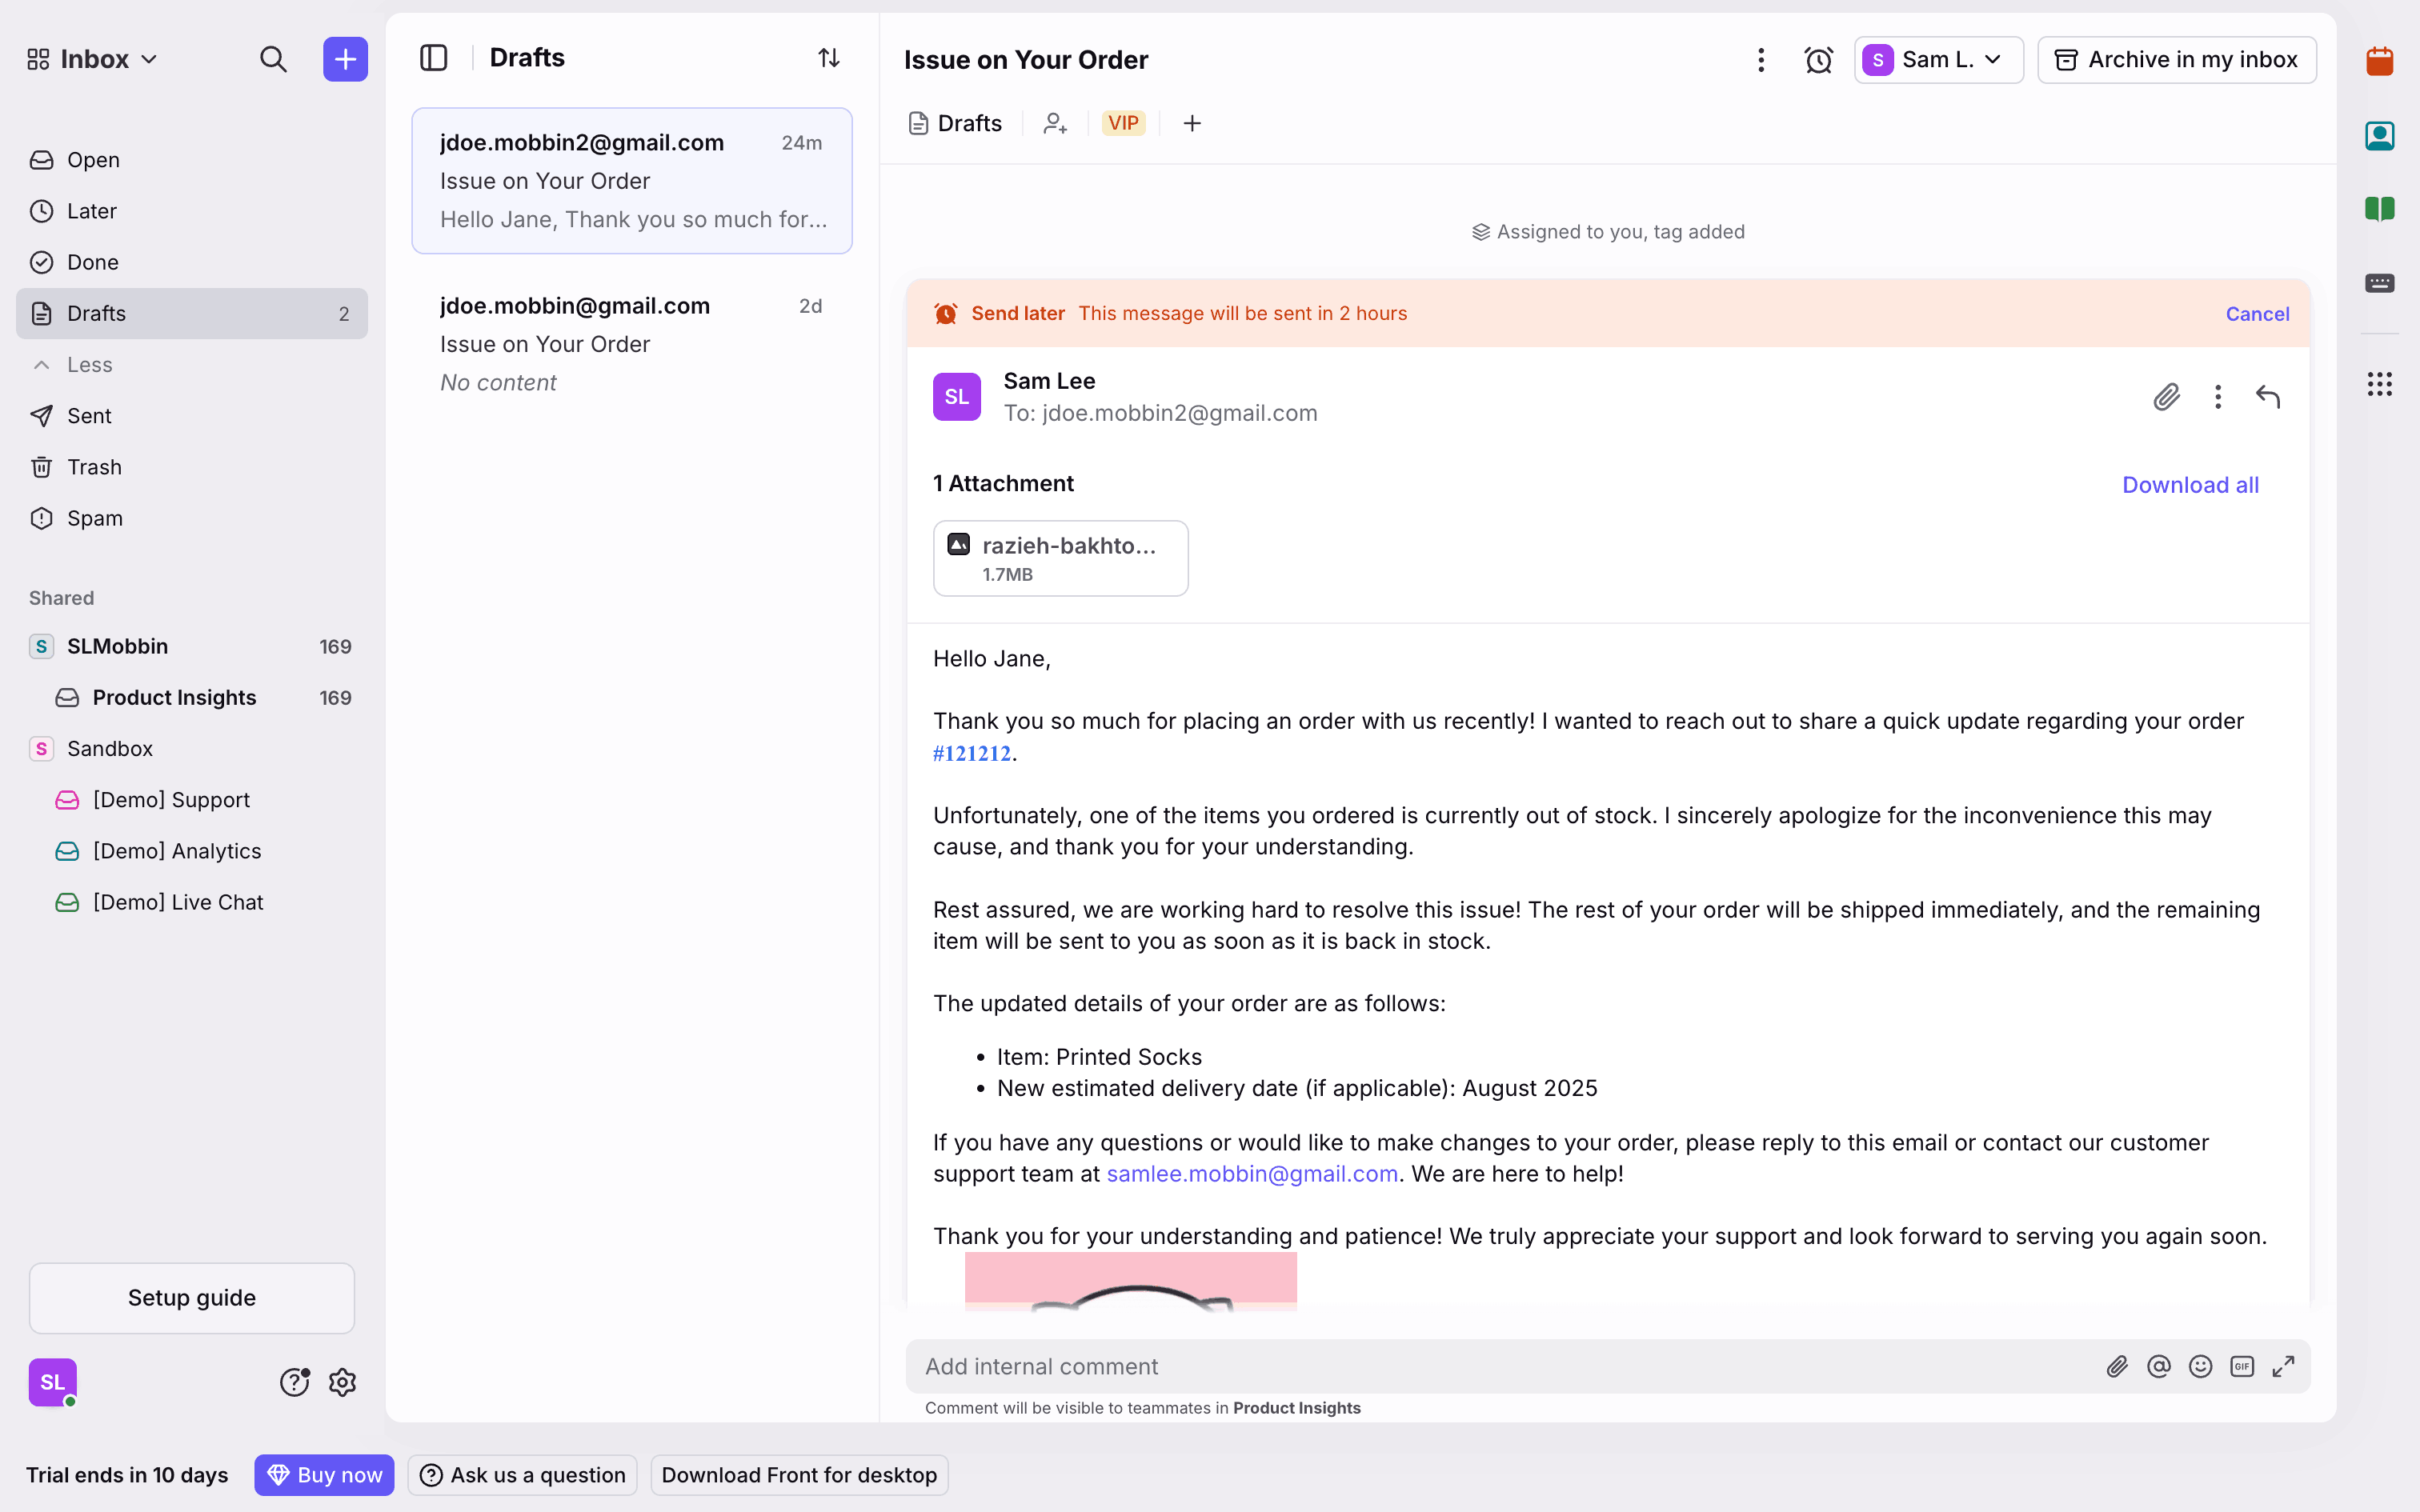The width and height of the screenshot is (2420, 1512).
Task: Open the Sam L. assignee dropdown
Action: (1937, 60)
